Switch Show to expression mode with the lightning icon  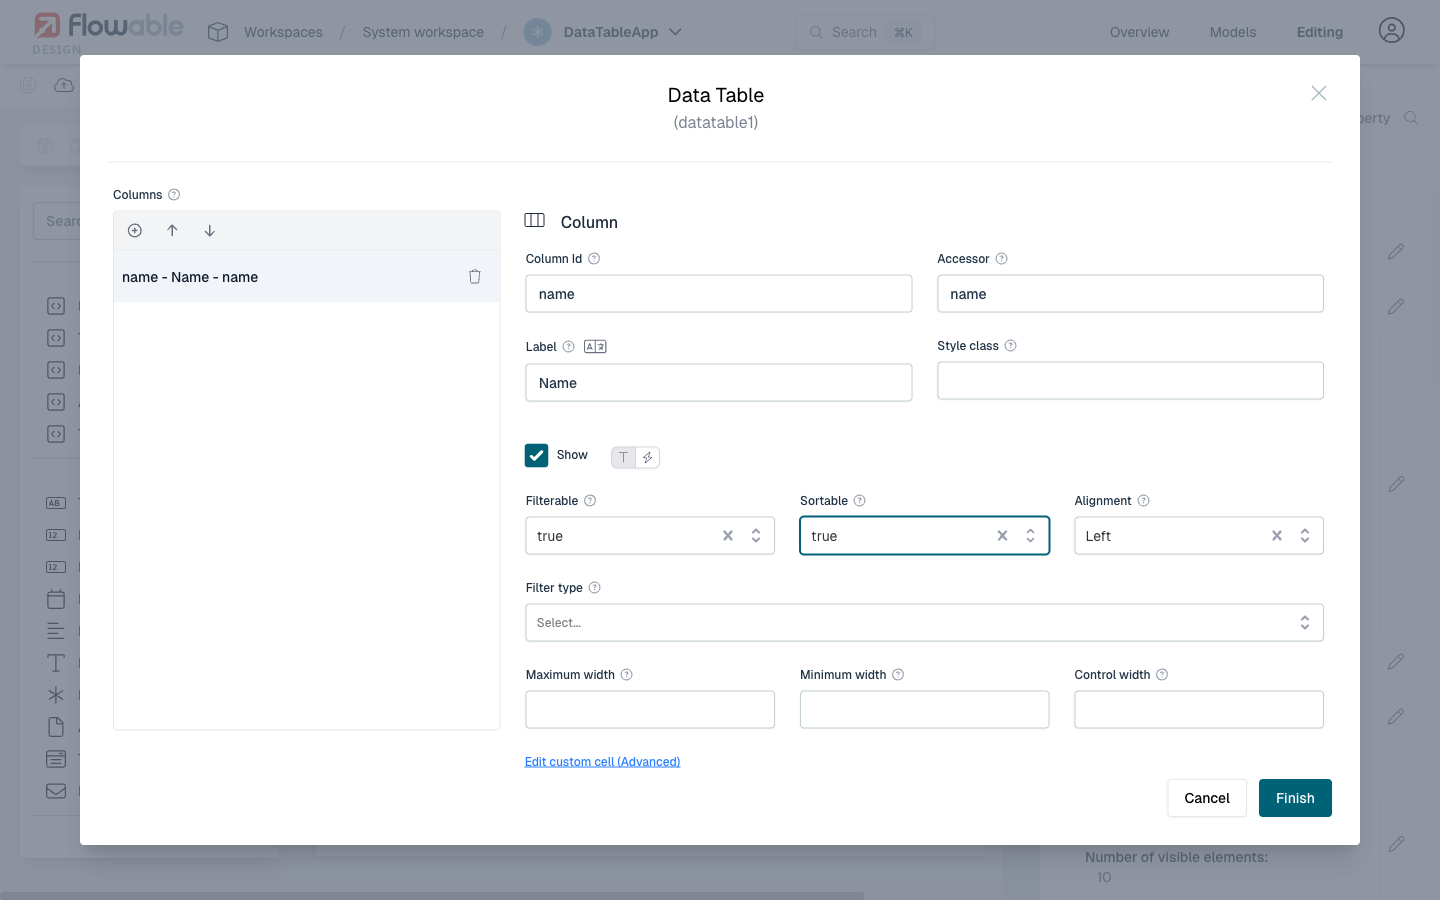point(648,457)
